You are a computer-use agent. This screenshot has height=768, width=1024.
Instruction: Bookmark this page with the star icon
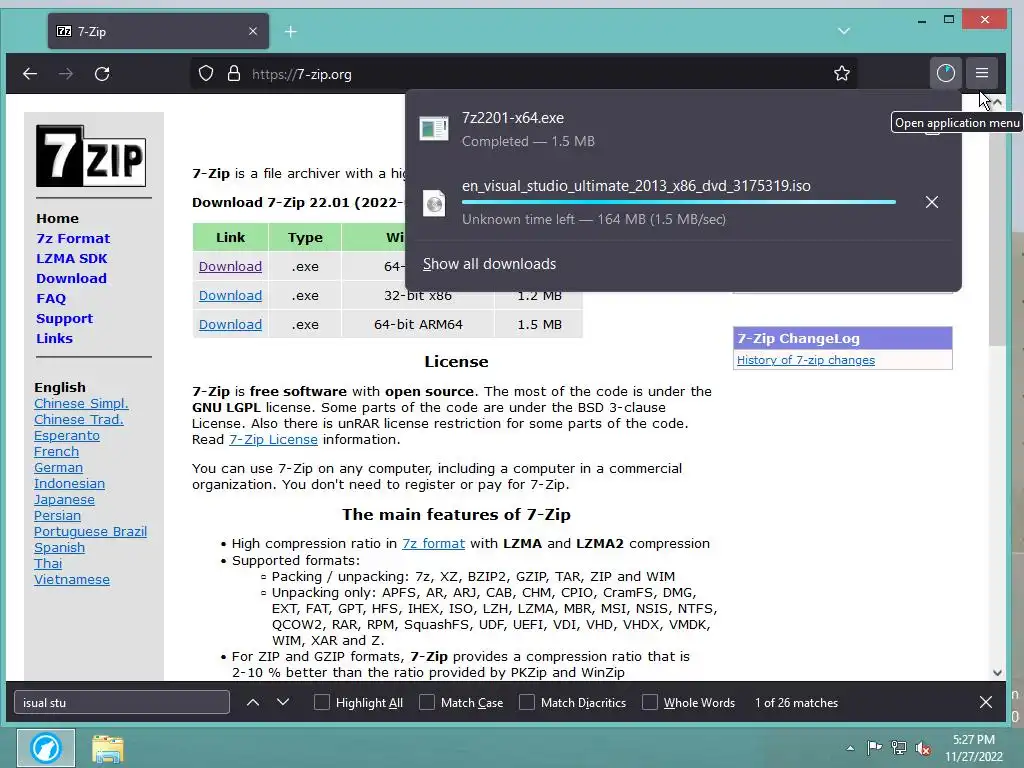click(x=842, y=74)
